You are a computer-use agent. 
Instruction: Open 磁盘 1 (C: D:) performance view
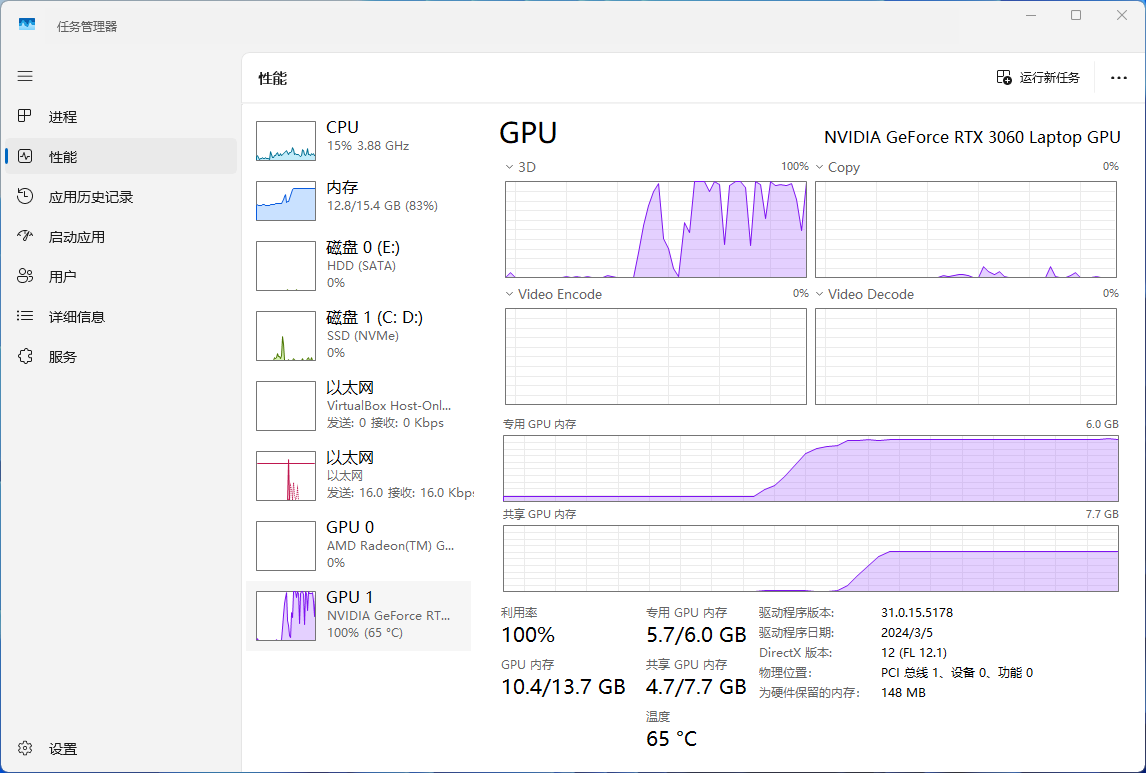358,335
